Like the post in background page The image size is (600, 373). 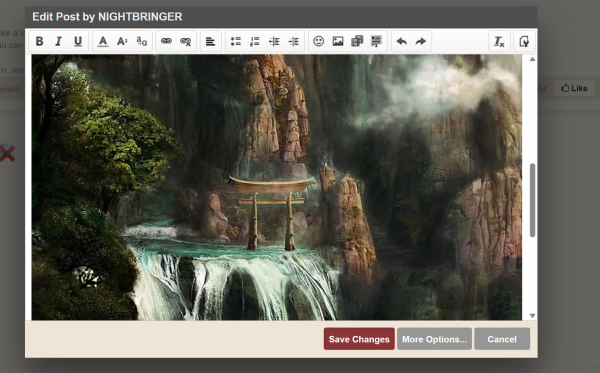point(574,88)
